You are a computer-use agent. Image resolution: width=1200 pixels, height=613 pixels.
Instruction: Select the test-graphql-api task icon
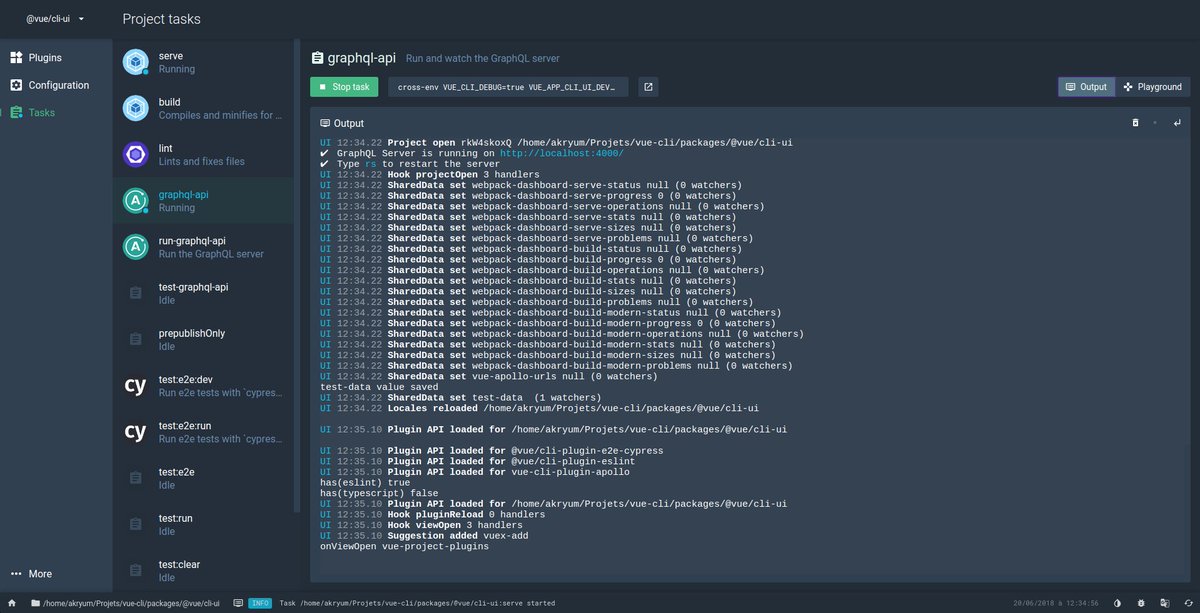(x=135, y=293)
